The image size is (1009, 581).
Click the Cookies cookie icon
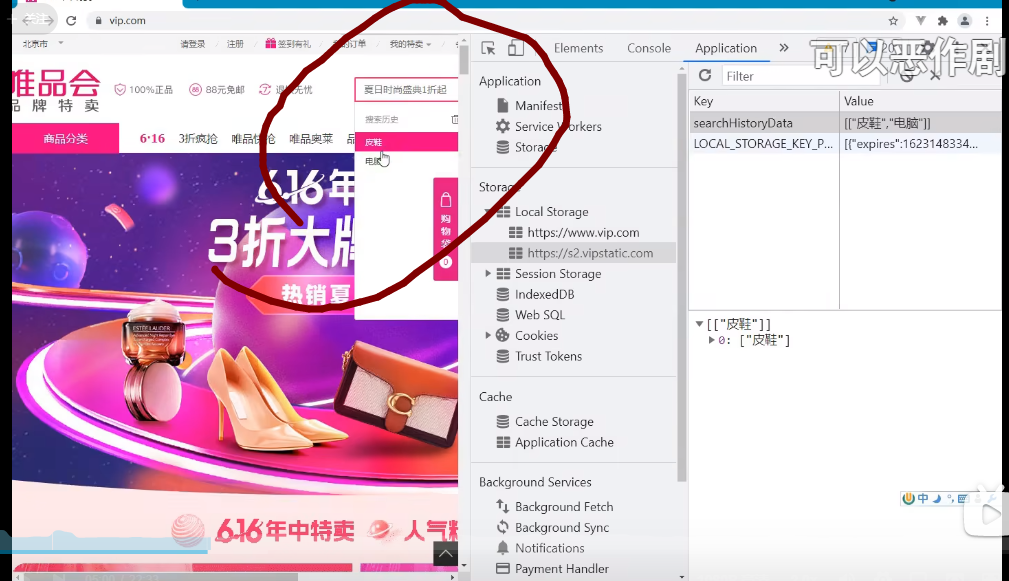pyautogui.click(x=503, y=335)
